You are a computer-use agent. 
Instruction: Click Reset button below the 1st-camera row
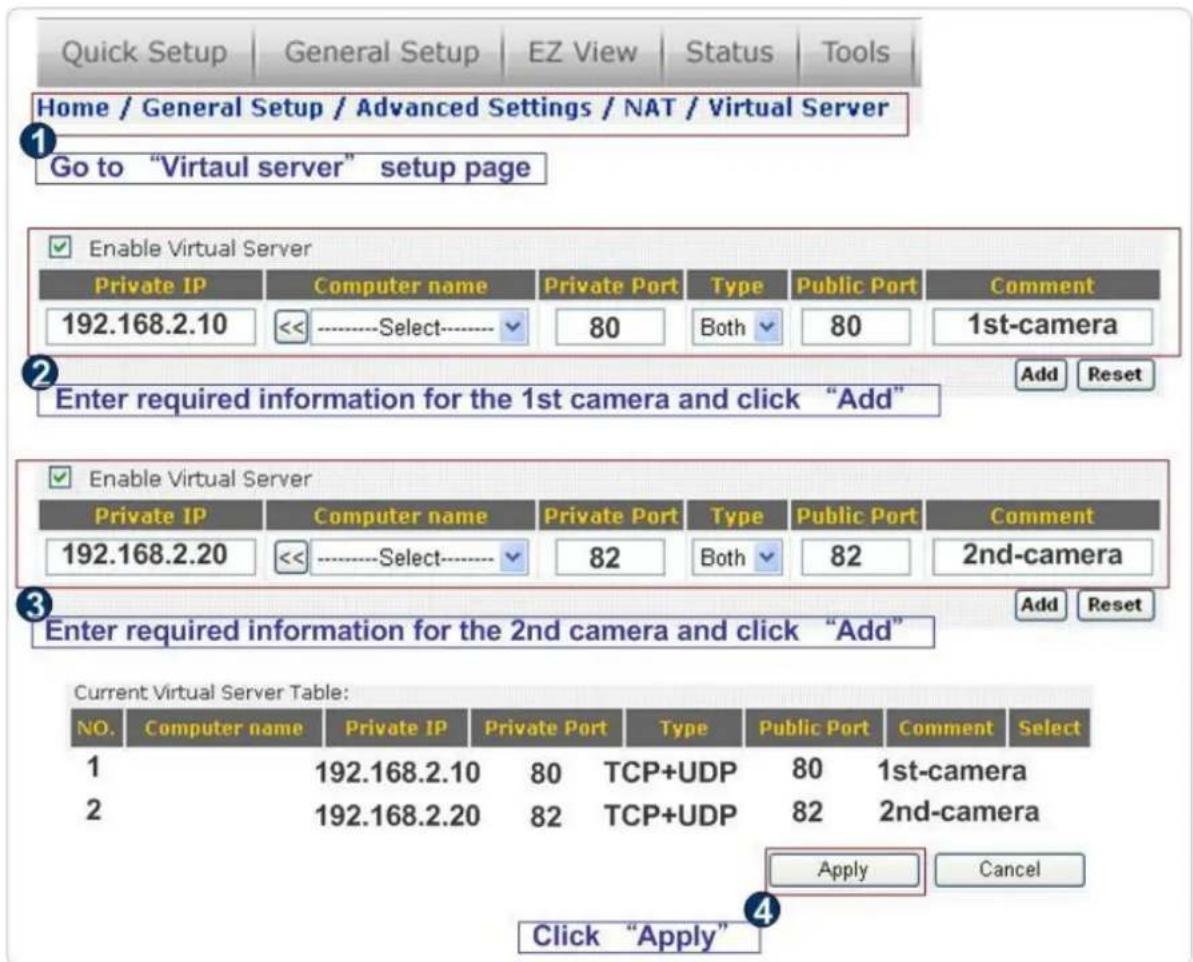click(1115, 374)
